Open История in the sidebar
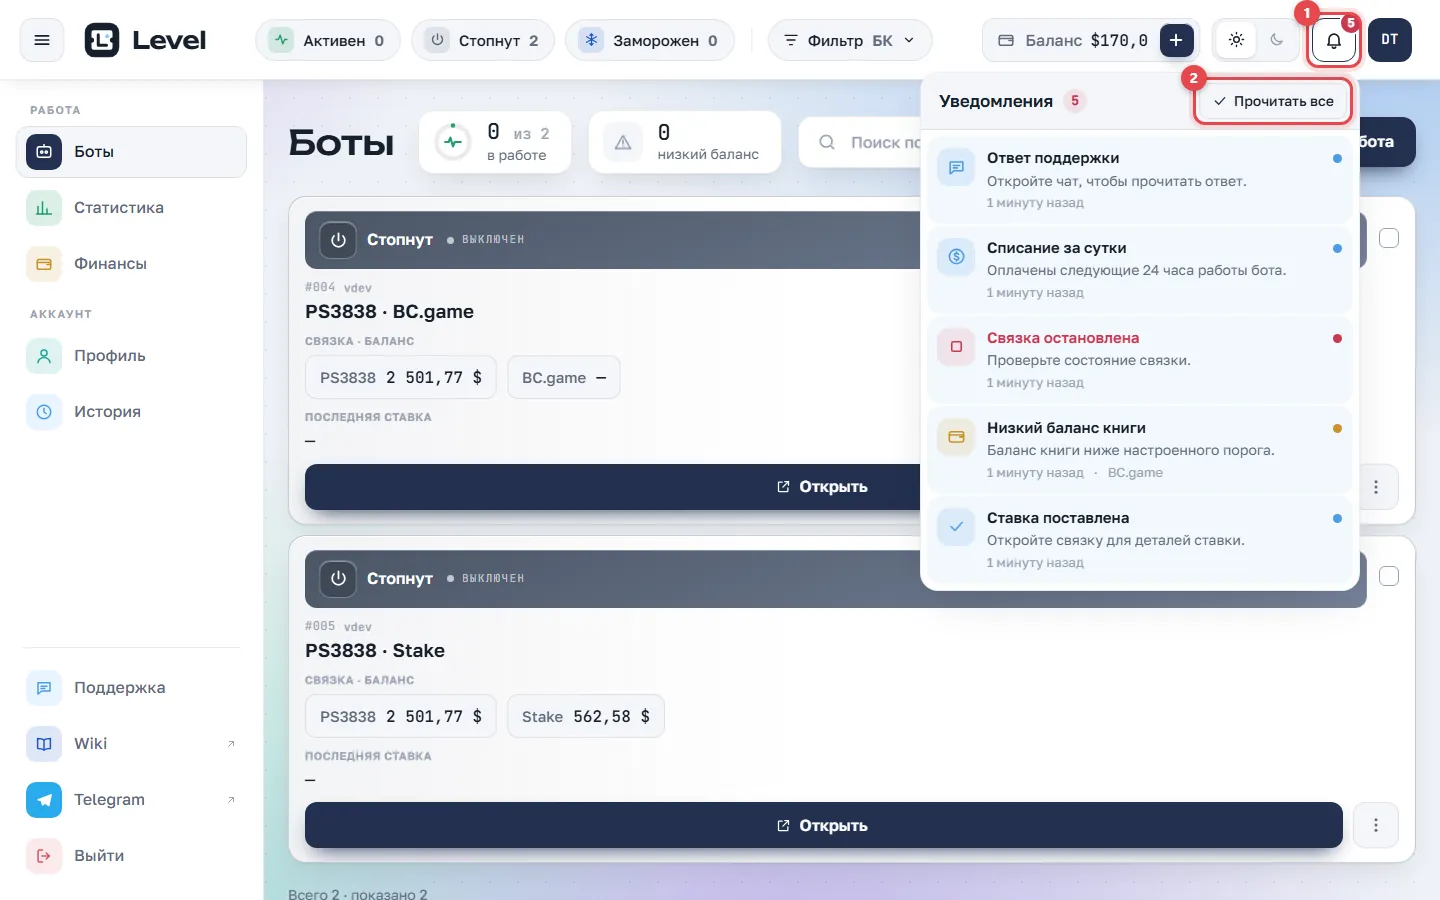 click(132, 412)
